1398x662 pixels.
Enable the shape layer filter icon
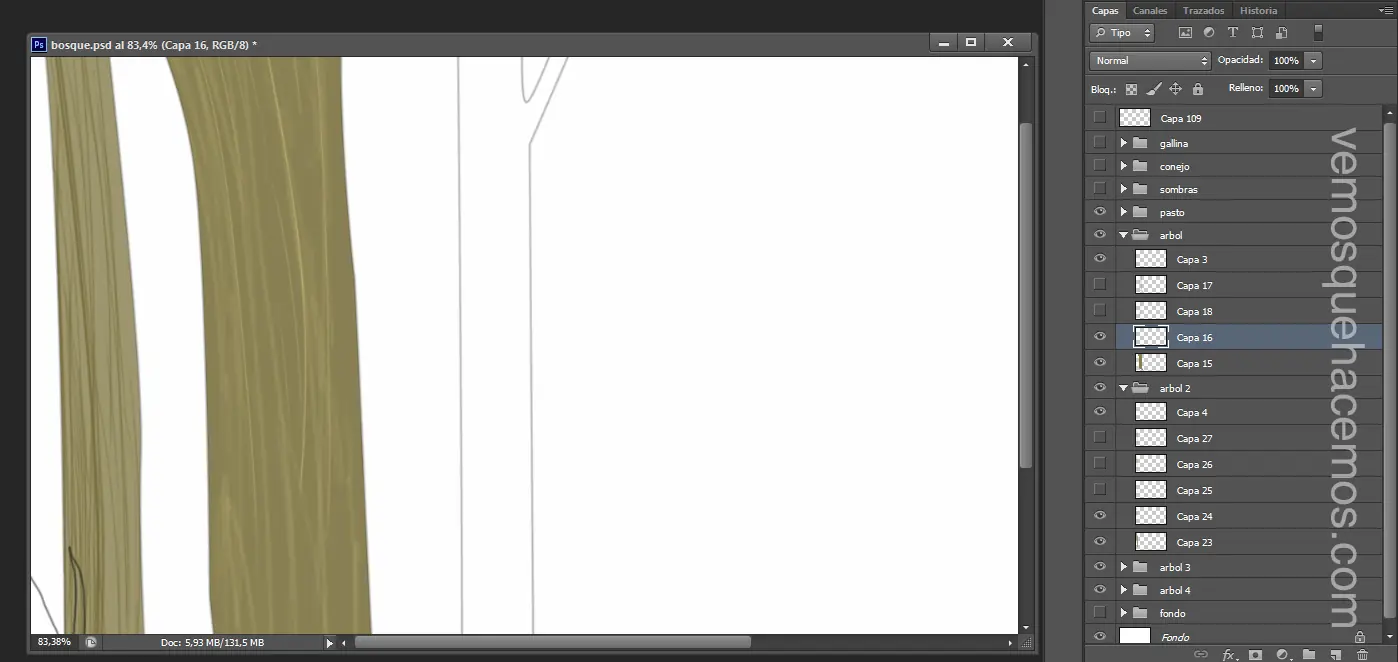pyautogui.click(x=1257, y=33)
